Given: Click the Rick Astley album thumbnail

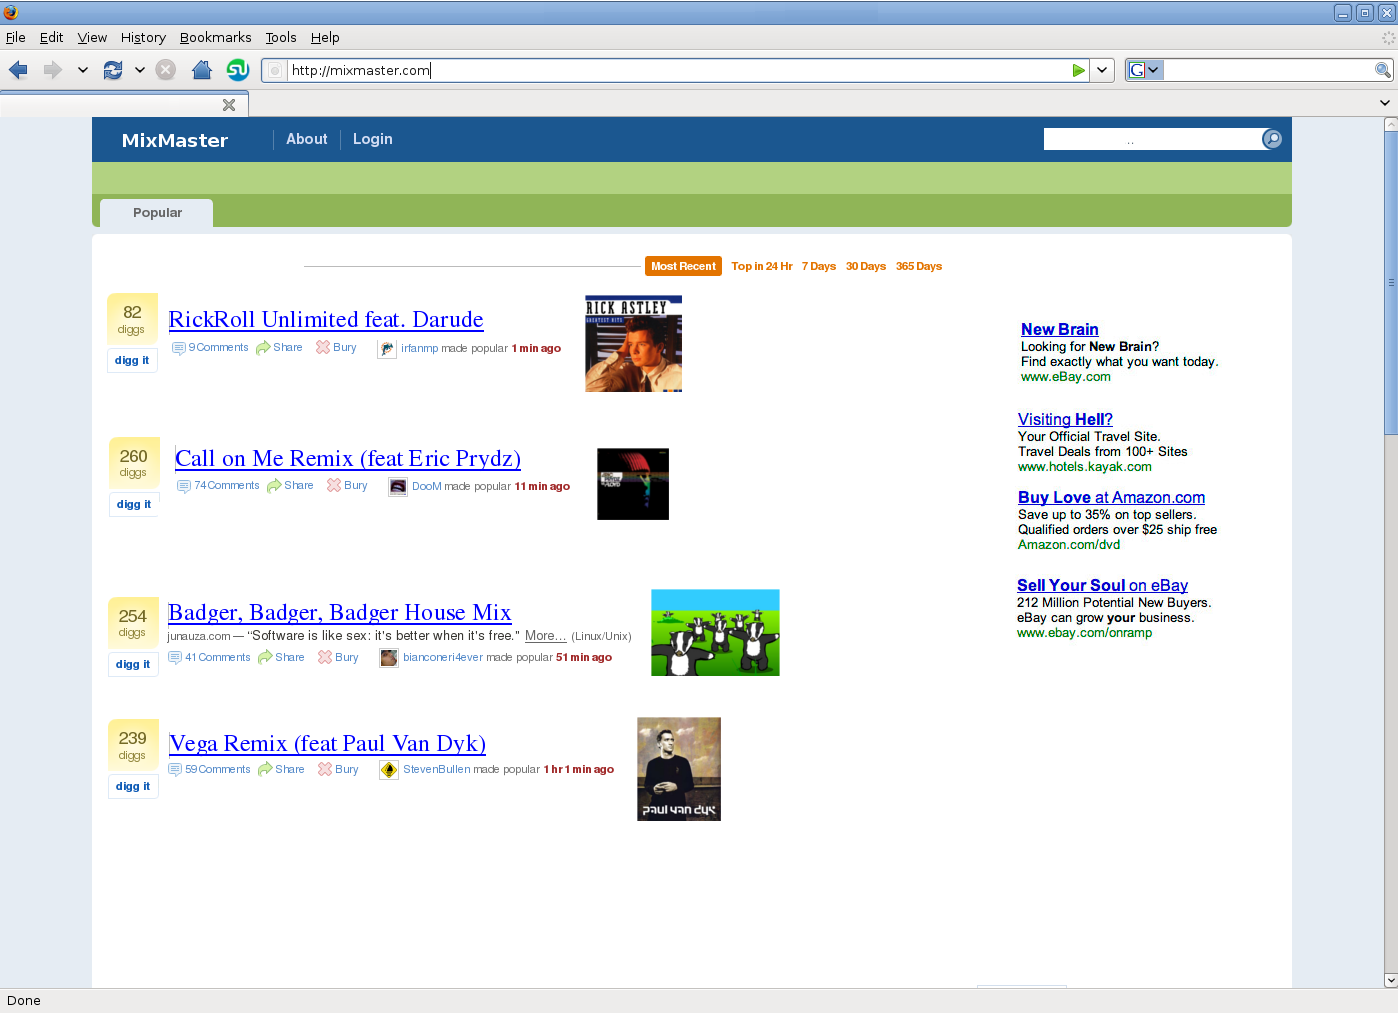Looking at the screenshot, I should click(x=633, y=343).
